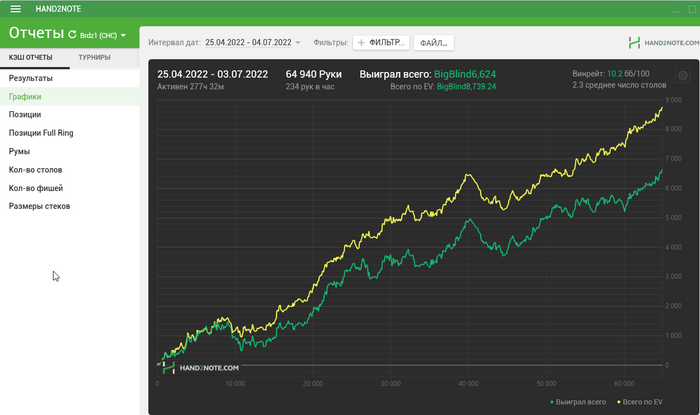Open the Кол-во фишей report
This screenshot has width=700, height=415.
point(70,188)
